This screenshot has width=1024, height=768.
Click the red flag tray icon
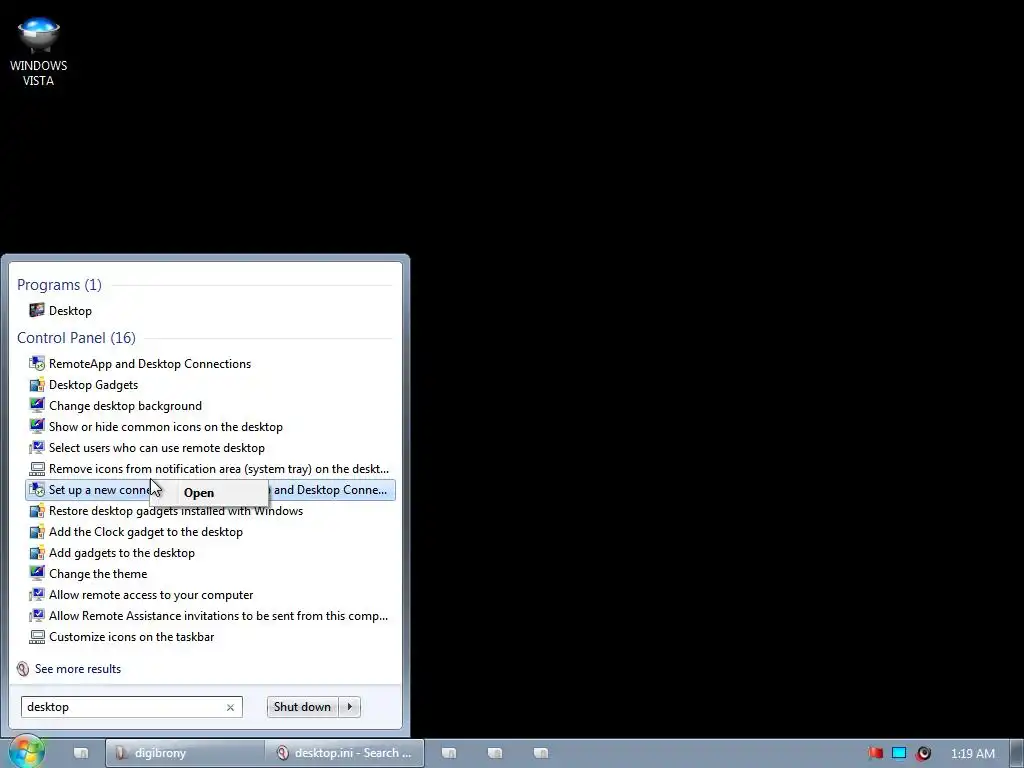point(876,753)
